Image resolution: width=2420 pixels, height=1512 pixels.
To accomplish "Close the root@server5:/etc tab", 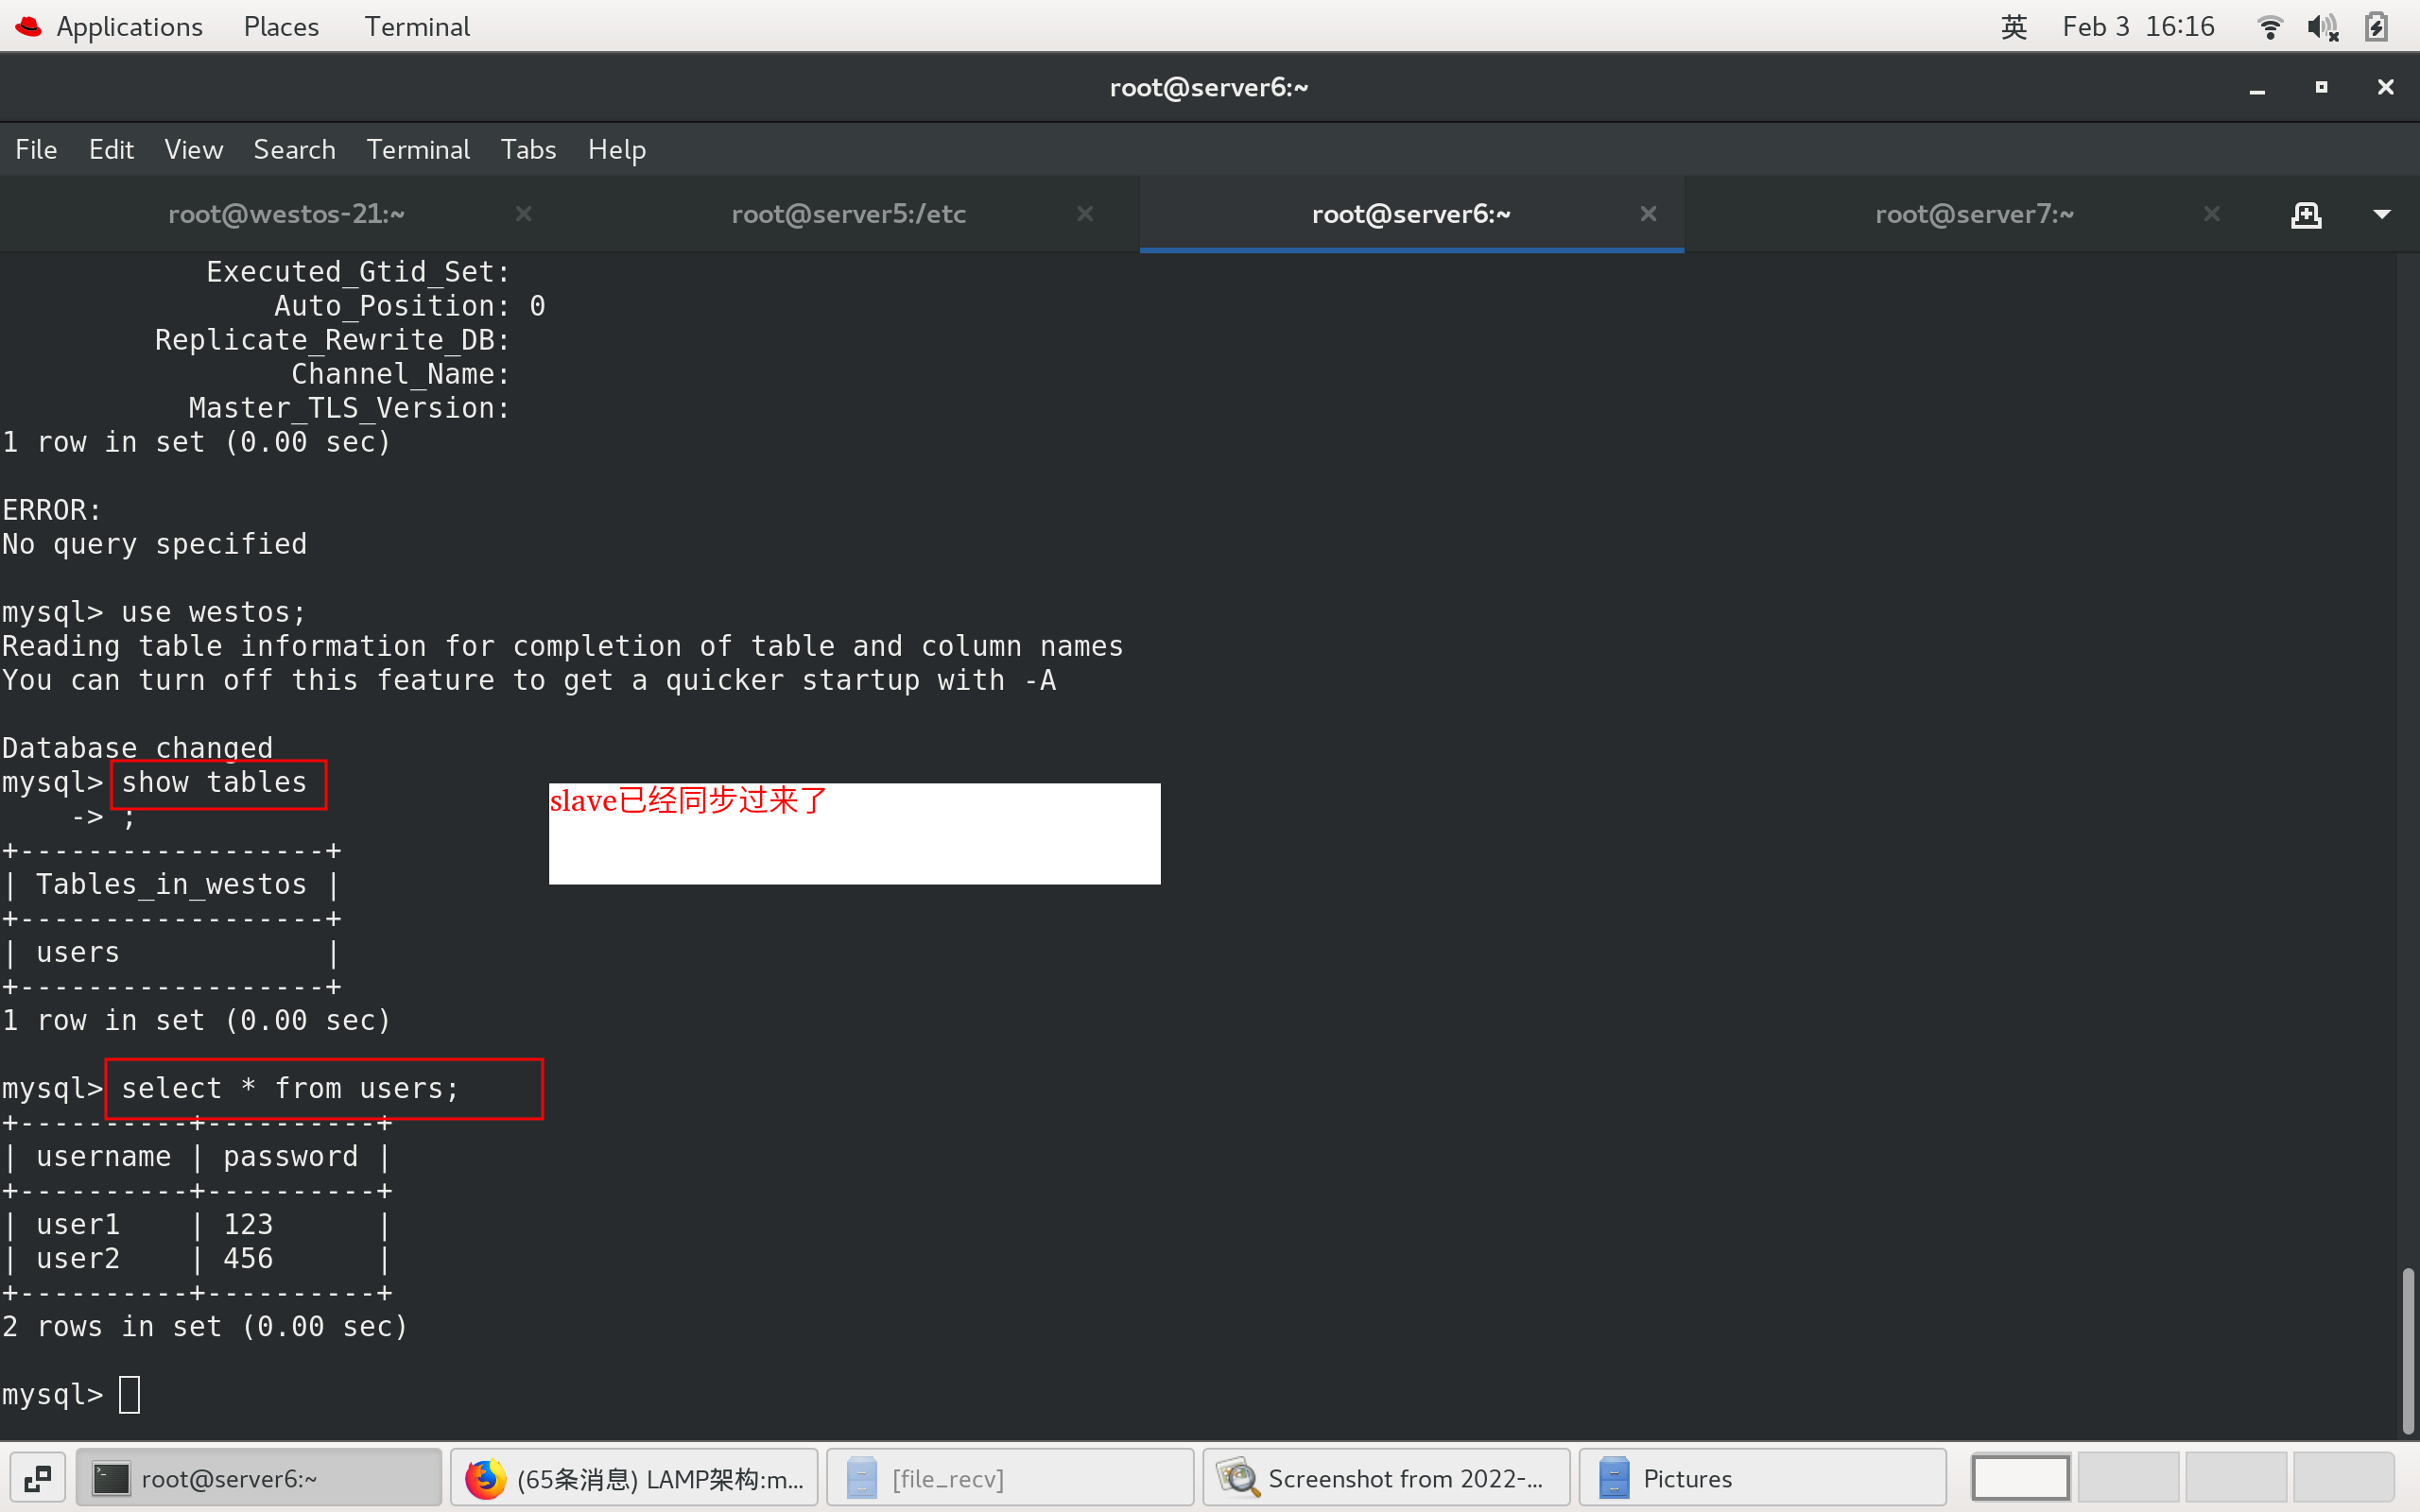I will click(x=1085, y=214).
